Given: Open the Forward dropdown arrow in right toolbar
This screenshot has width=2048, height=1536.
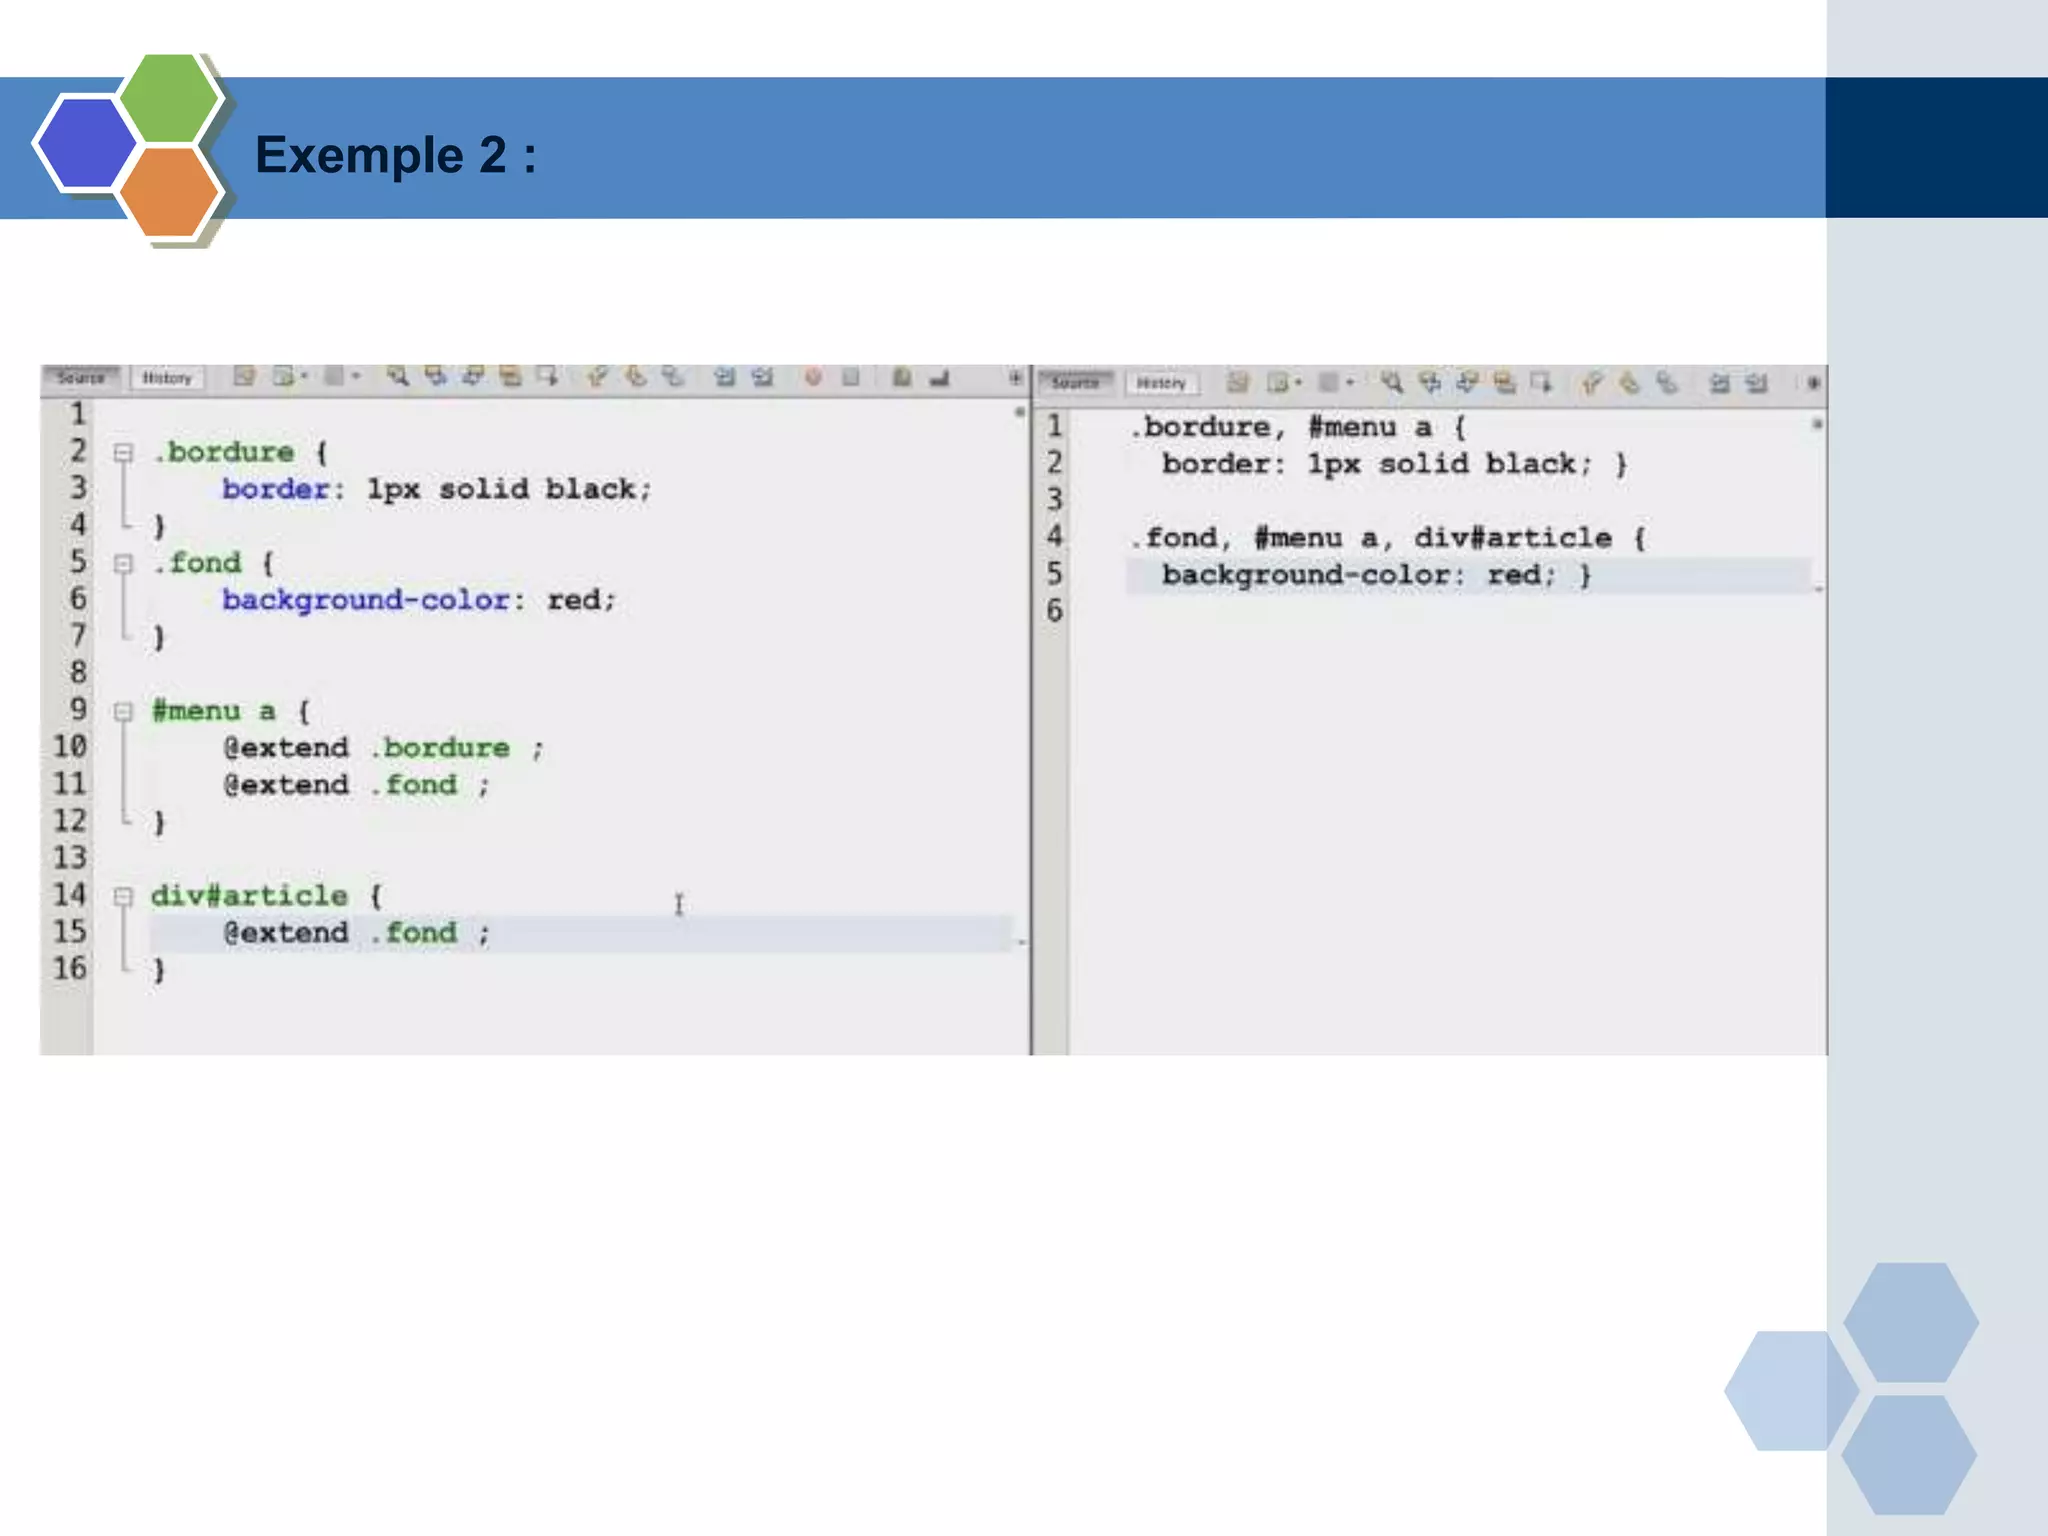Looking at the screenshot, I should (x=1350, y=382).
